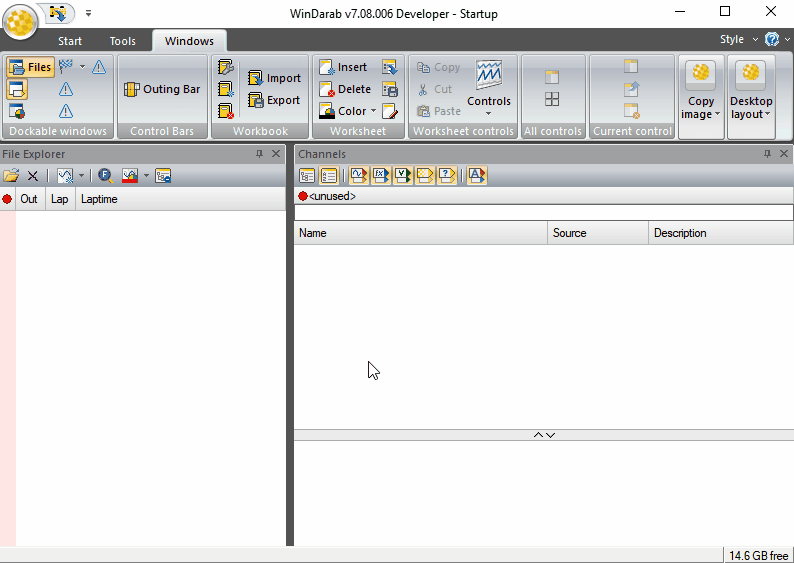Click the remove current control icon
The image size is (794, 563).
631,111
